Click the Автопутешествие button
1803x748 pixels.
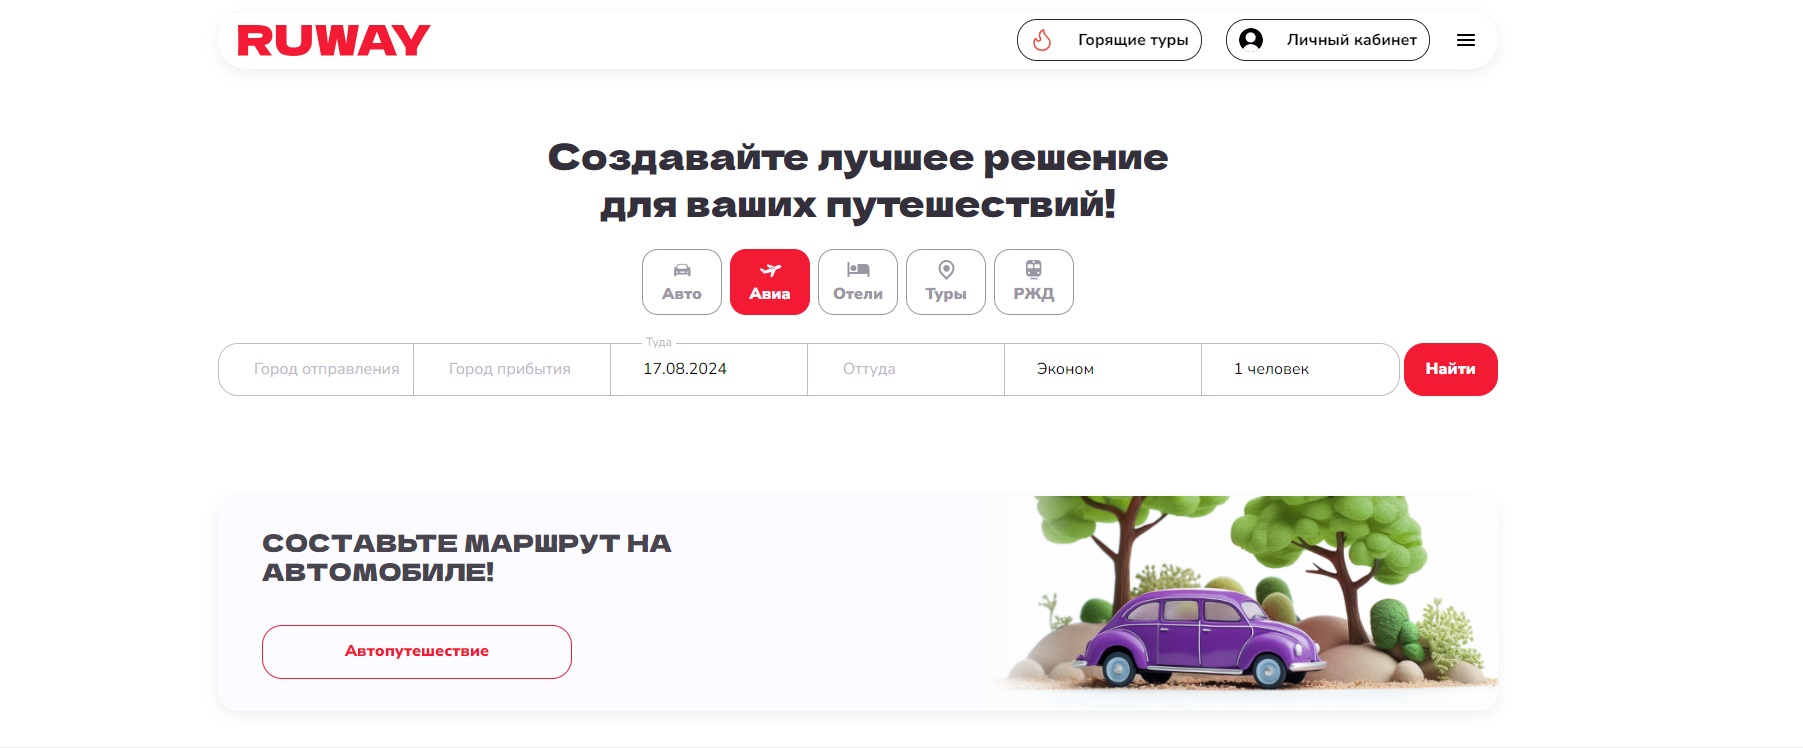point(417,652)
